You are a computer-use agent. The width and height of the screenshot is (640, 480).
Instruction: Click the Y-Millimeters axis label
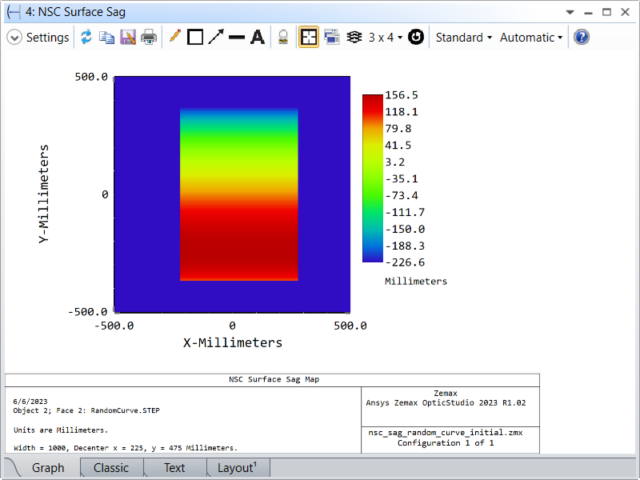pyautogui.click(x=44, y=194)
